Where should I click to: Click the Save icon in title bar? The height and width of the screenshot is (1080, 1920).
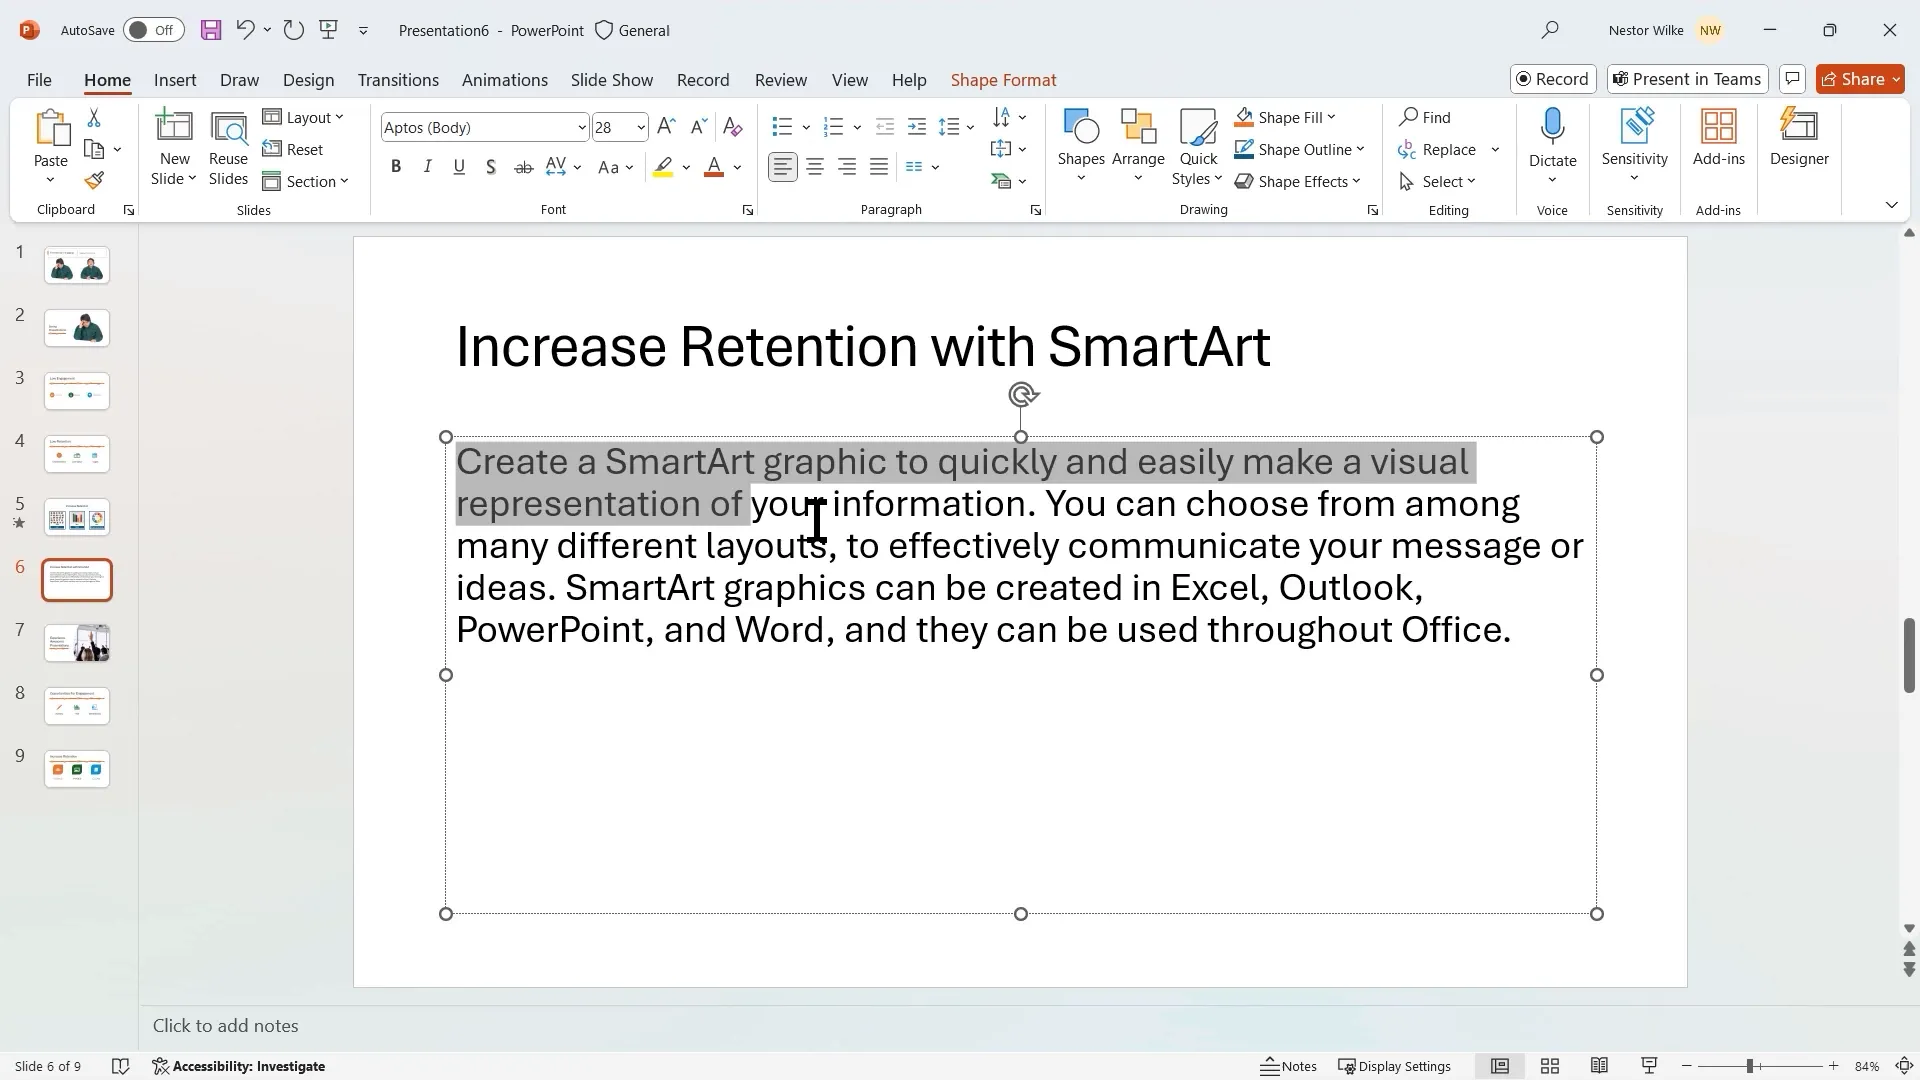coord(210,30)
